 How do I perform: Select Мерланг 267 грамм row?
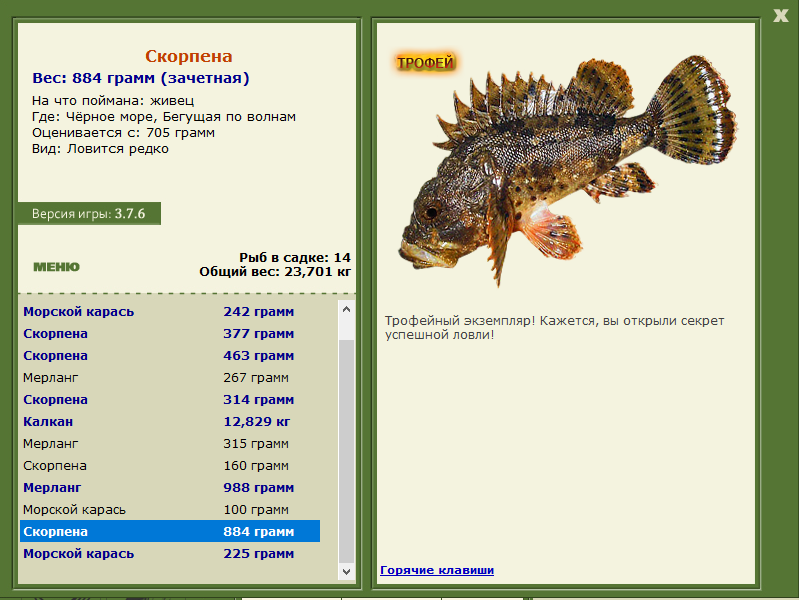coord(170,378)
